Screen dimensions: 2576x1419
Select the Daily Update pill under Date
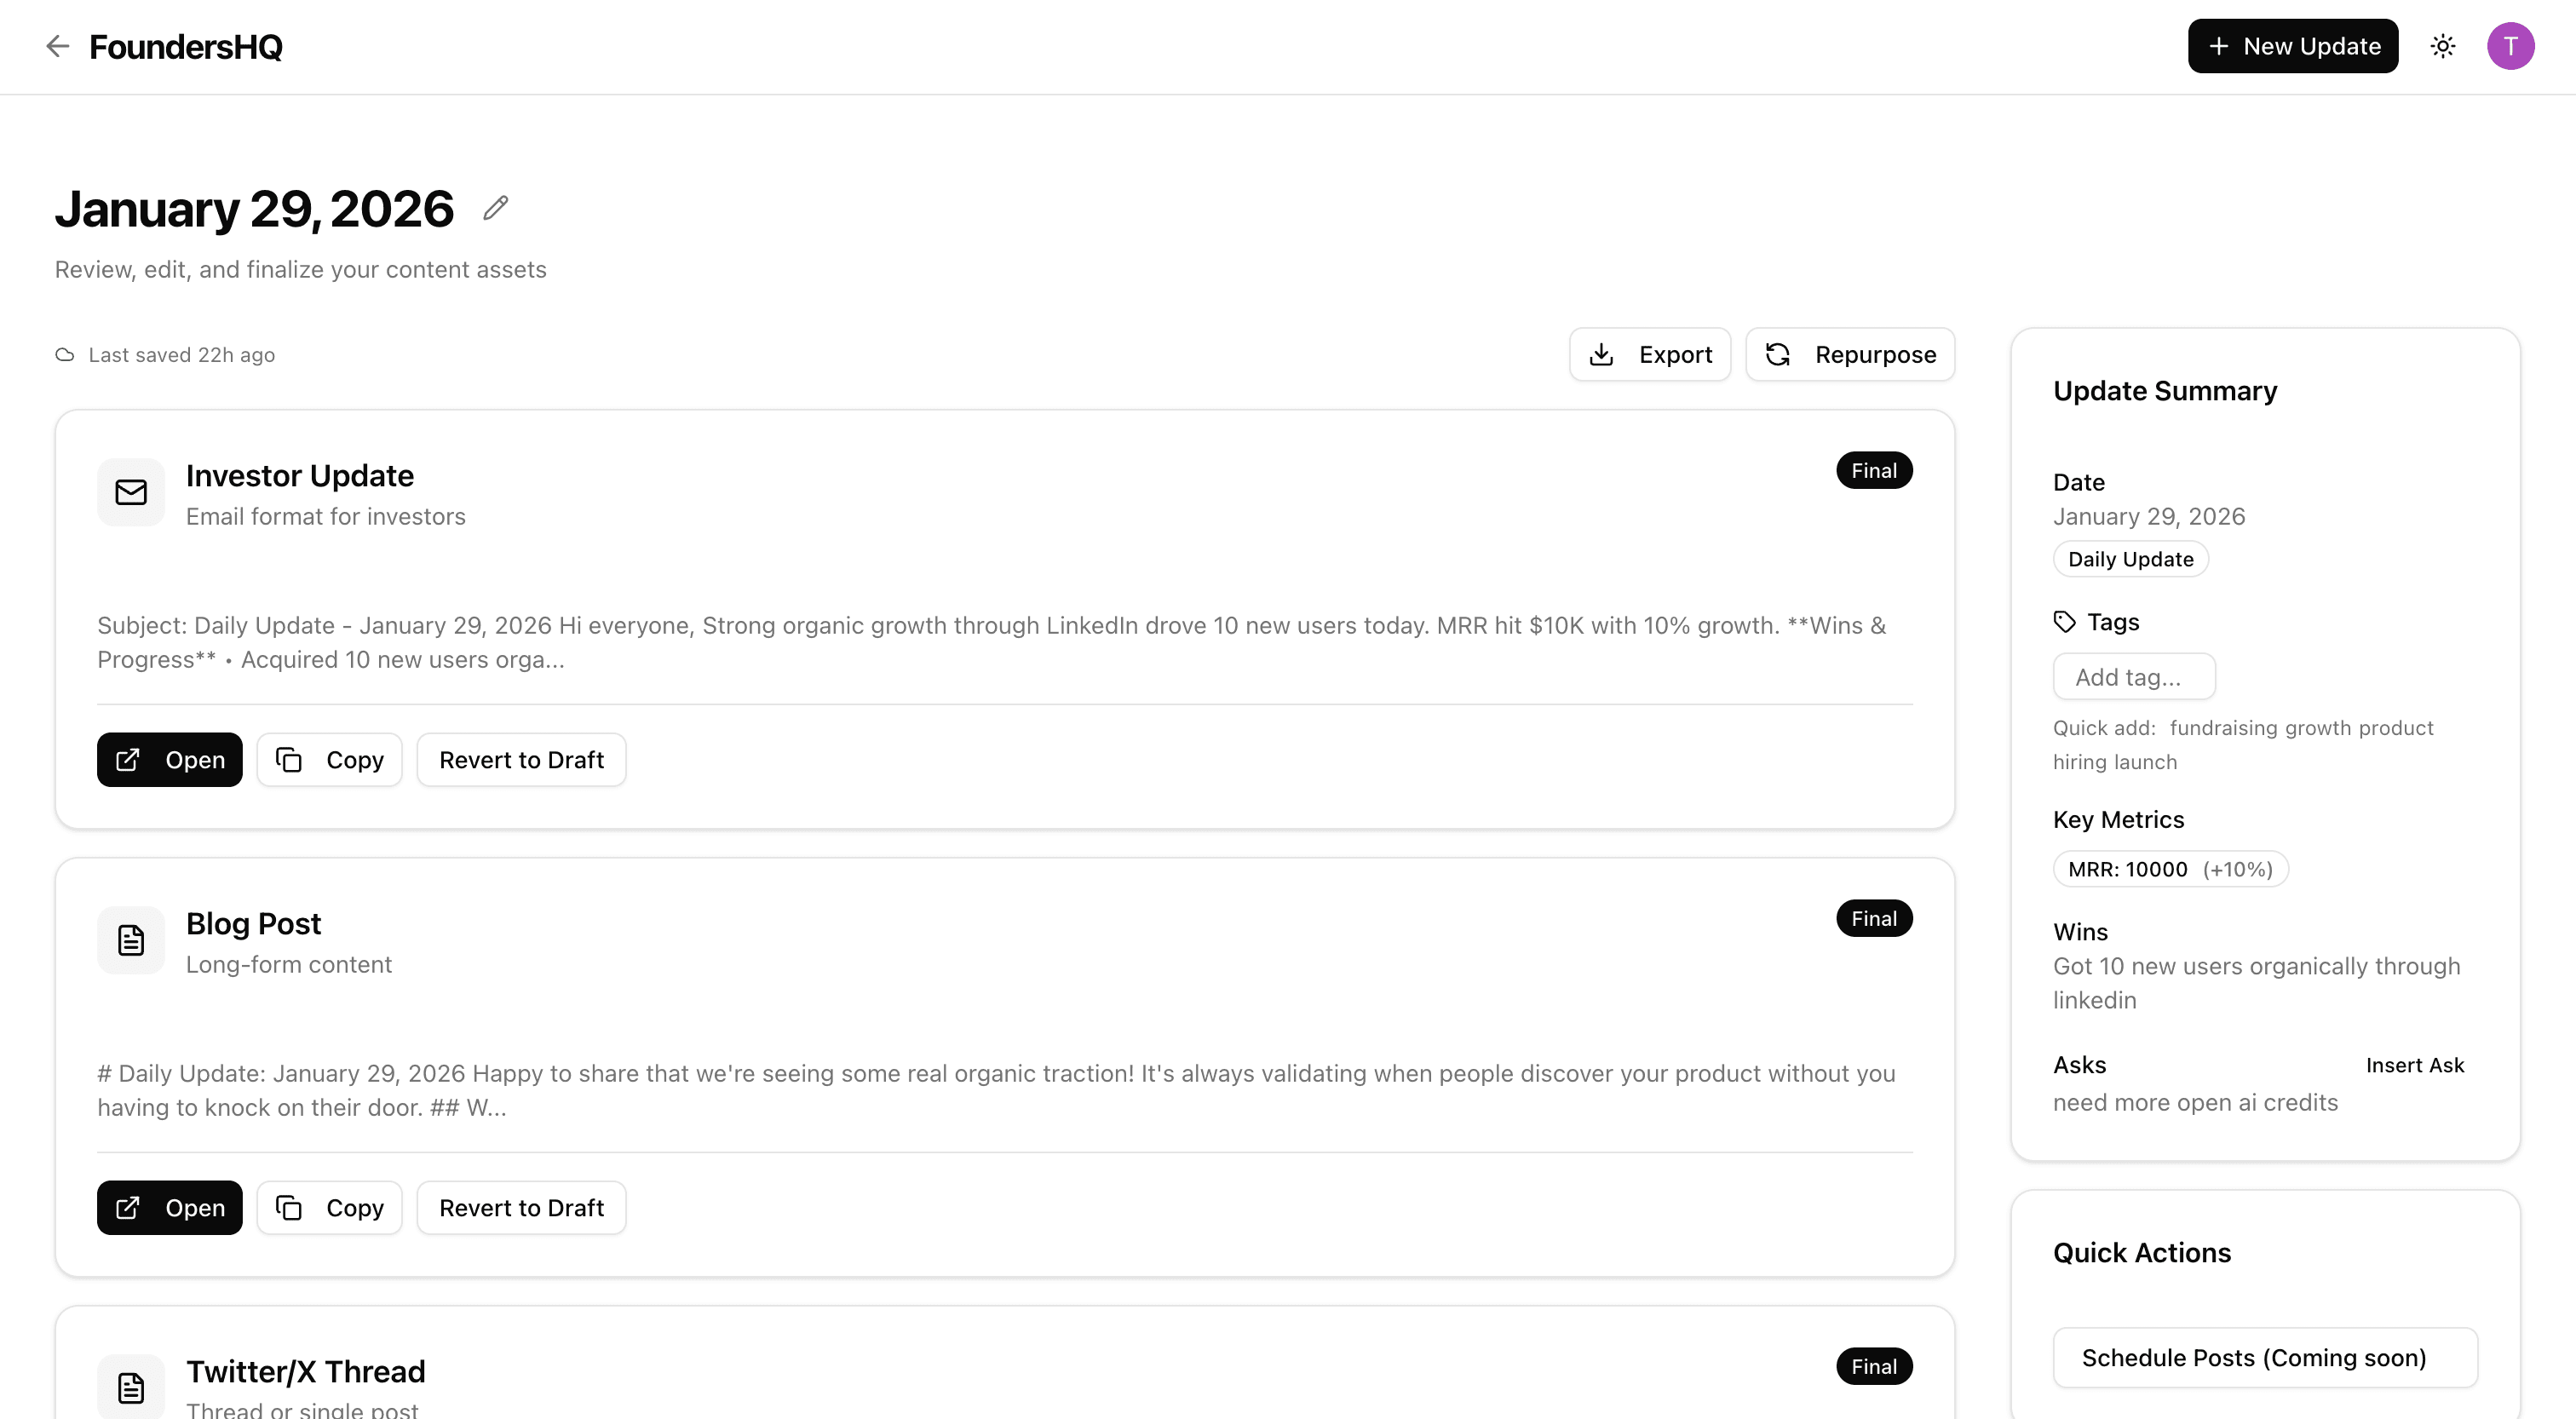2130,559
